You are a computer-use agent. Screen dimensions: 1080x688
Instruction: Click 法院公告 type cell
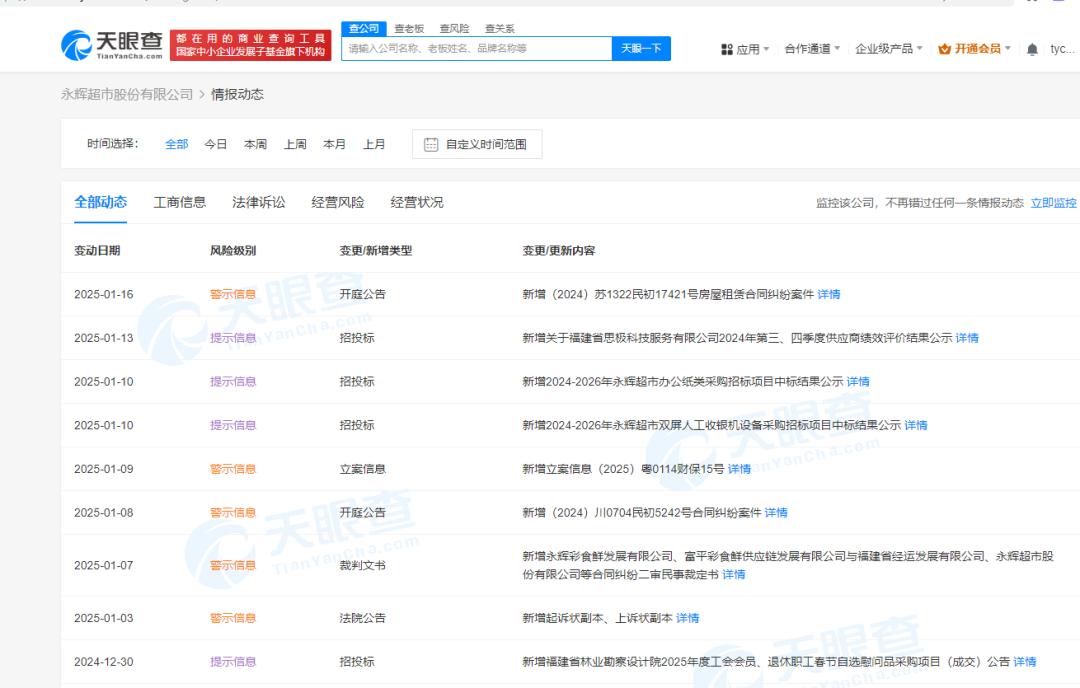[362, 618]
